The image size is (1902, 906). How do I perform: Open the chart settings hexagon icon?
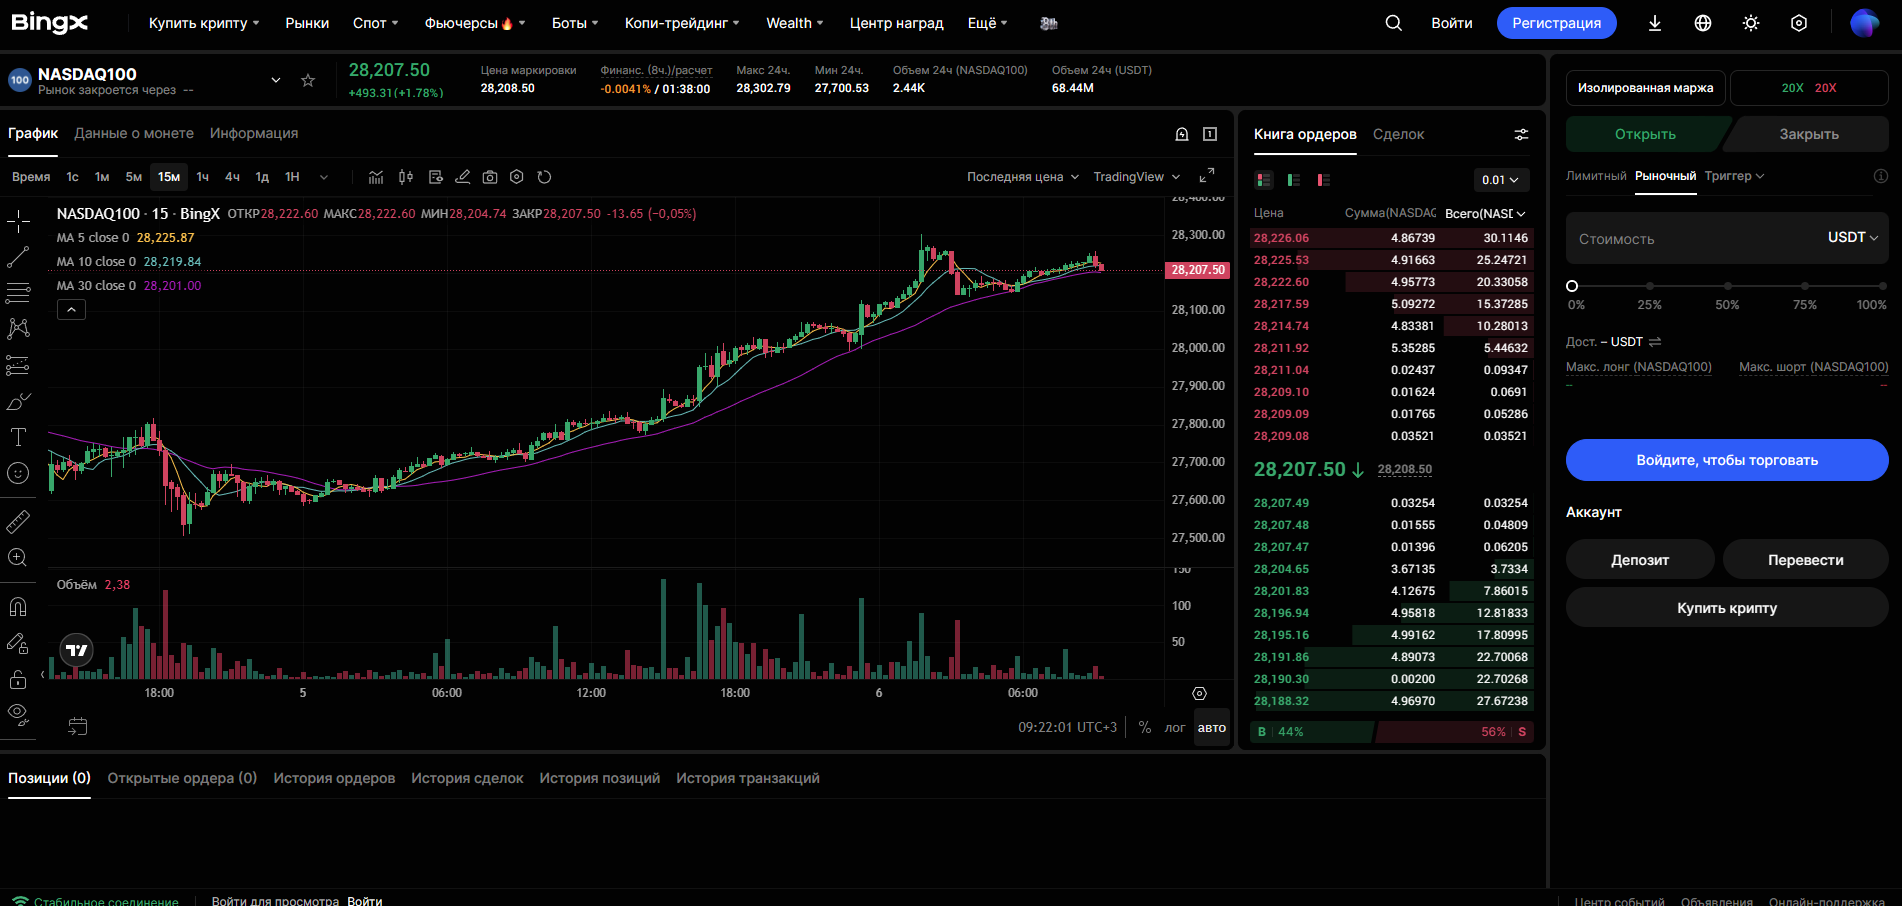pos(517,177)
